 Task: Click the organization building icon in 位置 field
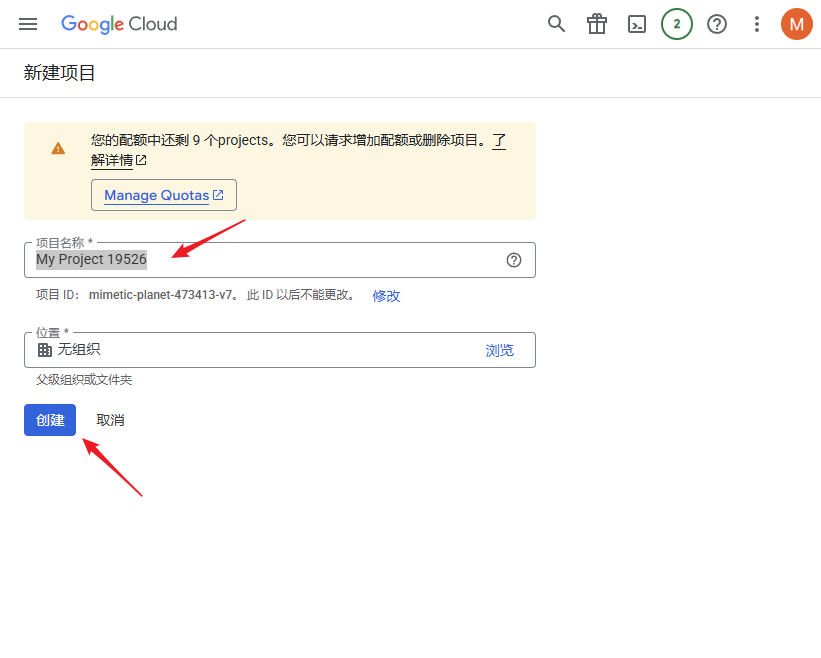[43, 349]
